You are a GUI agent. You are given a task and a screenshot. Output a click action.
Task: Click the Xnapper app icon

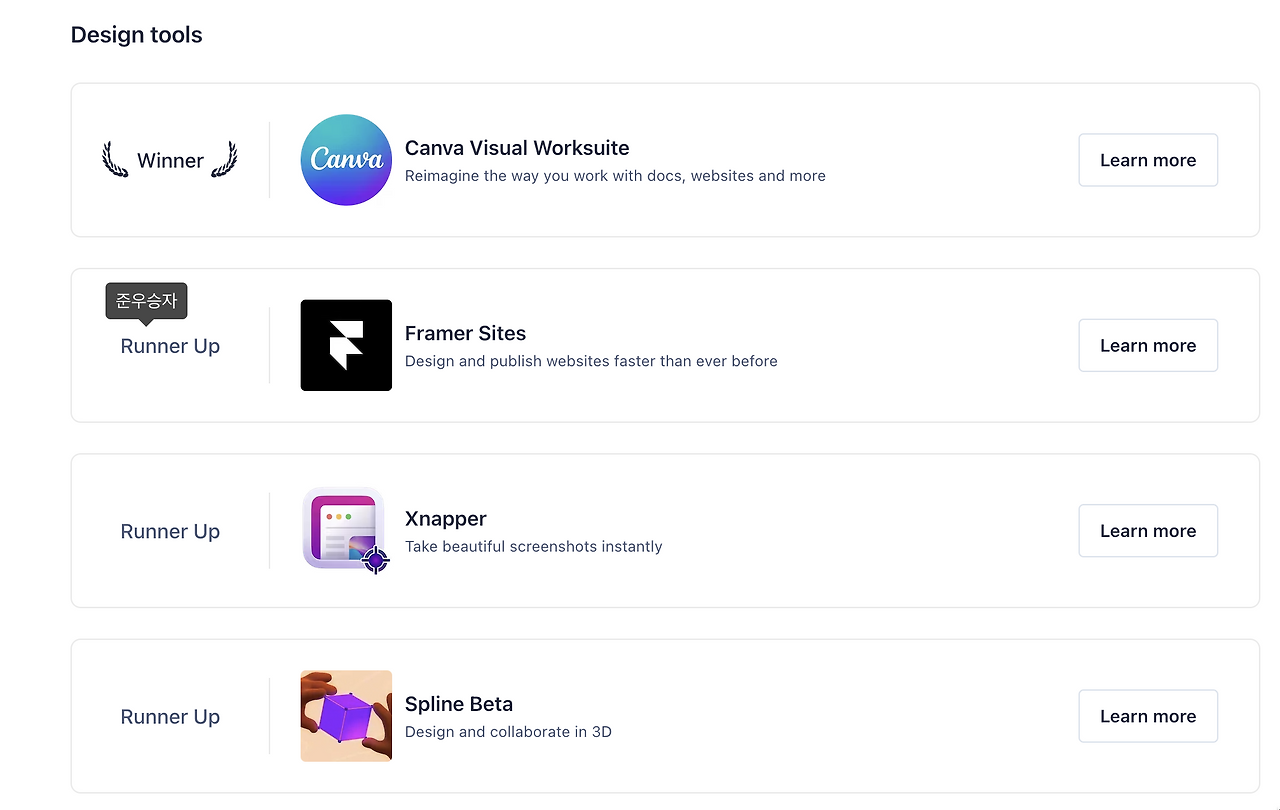[x=346, y=530]
